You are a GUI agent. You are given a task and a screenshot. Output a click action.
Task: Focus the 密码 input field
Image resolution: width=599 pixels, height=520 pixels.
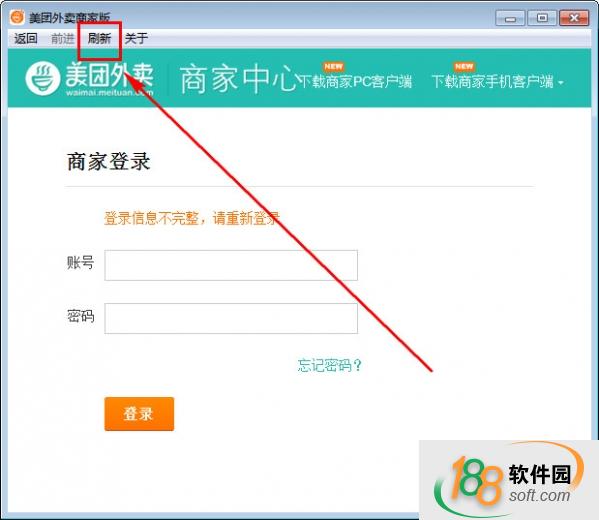click(231, 318)
